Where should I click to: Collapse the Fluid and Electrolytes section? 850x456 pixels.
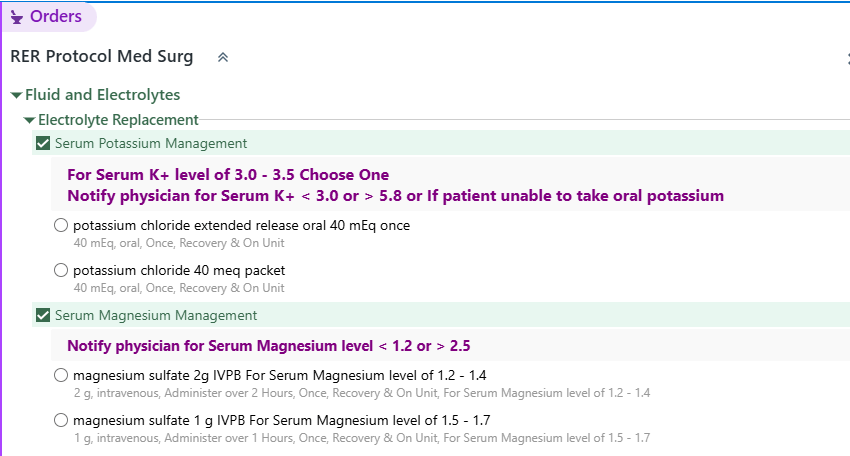(x=16, y=95)
